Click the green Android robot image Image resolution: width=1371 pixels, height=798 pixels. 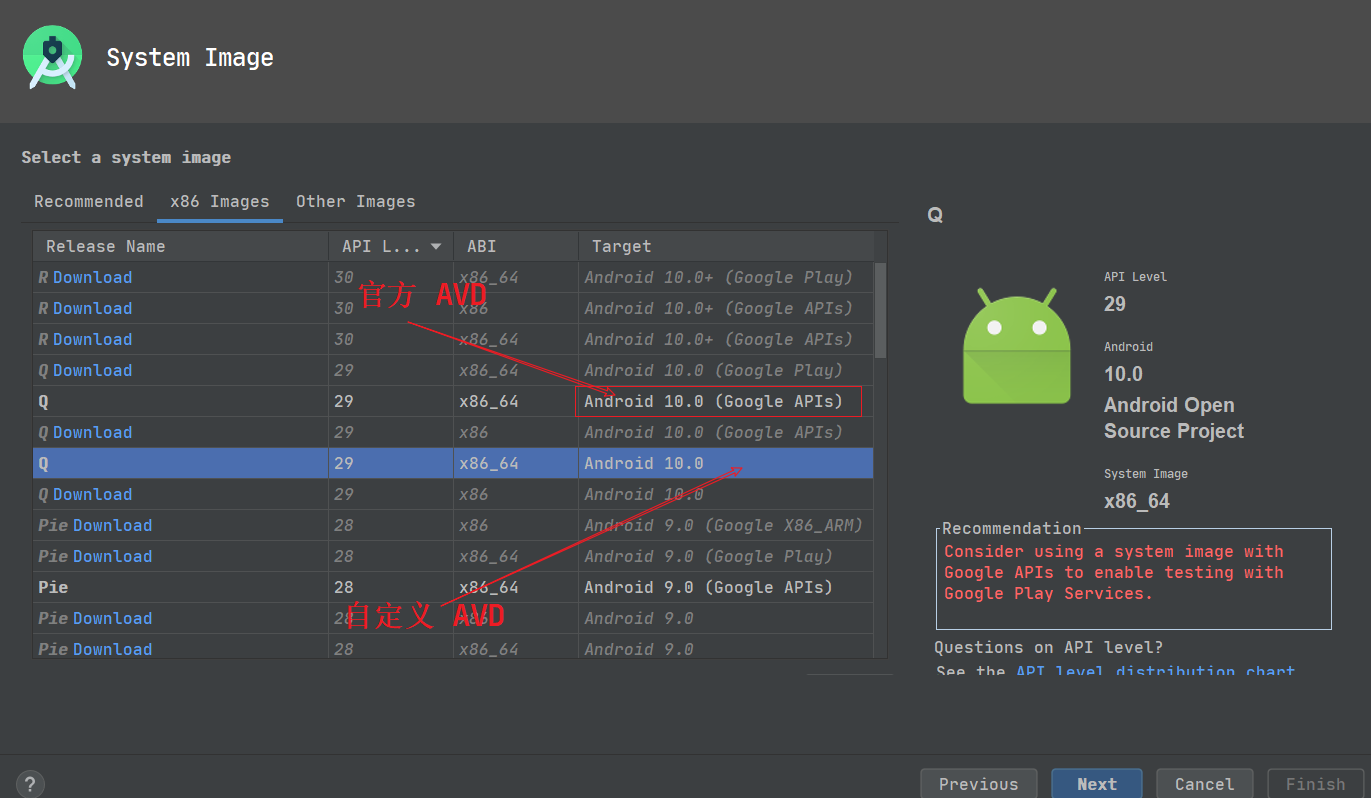(1016, 346)
